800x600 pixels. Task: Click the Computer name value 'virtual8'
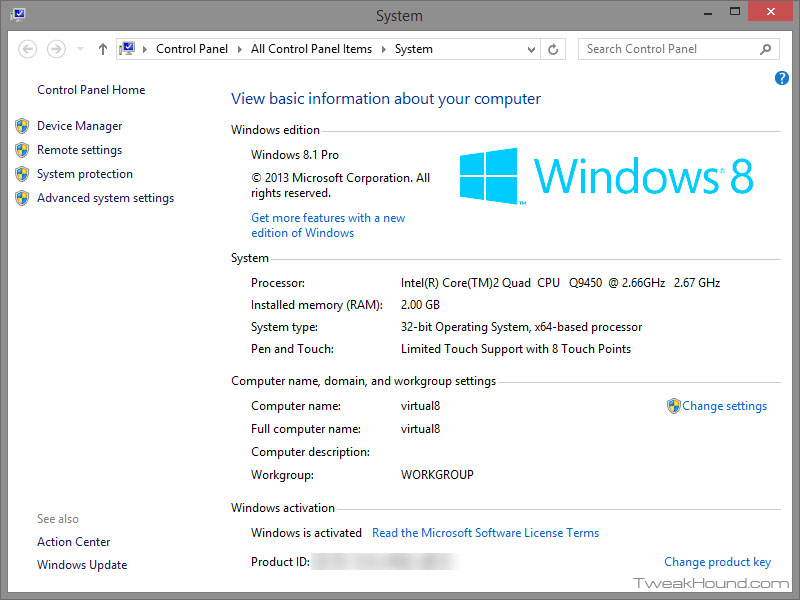[420, 406]
